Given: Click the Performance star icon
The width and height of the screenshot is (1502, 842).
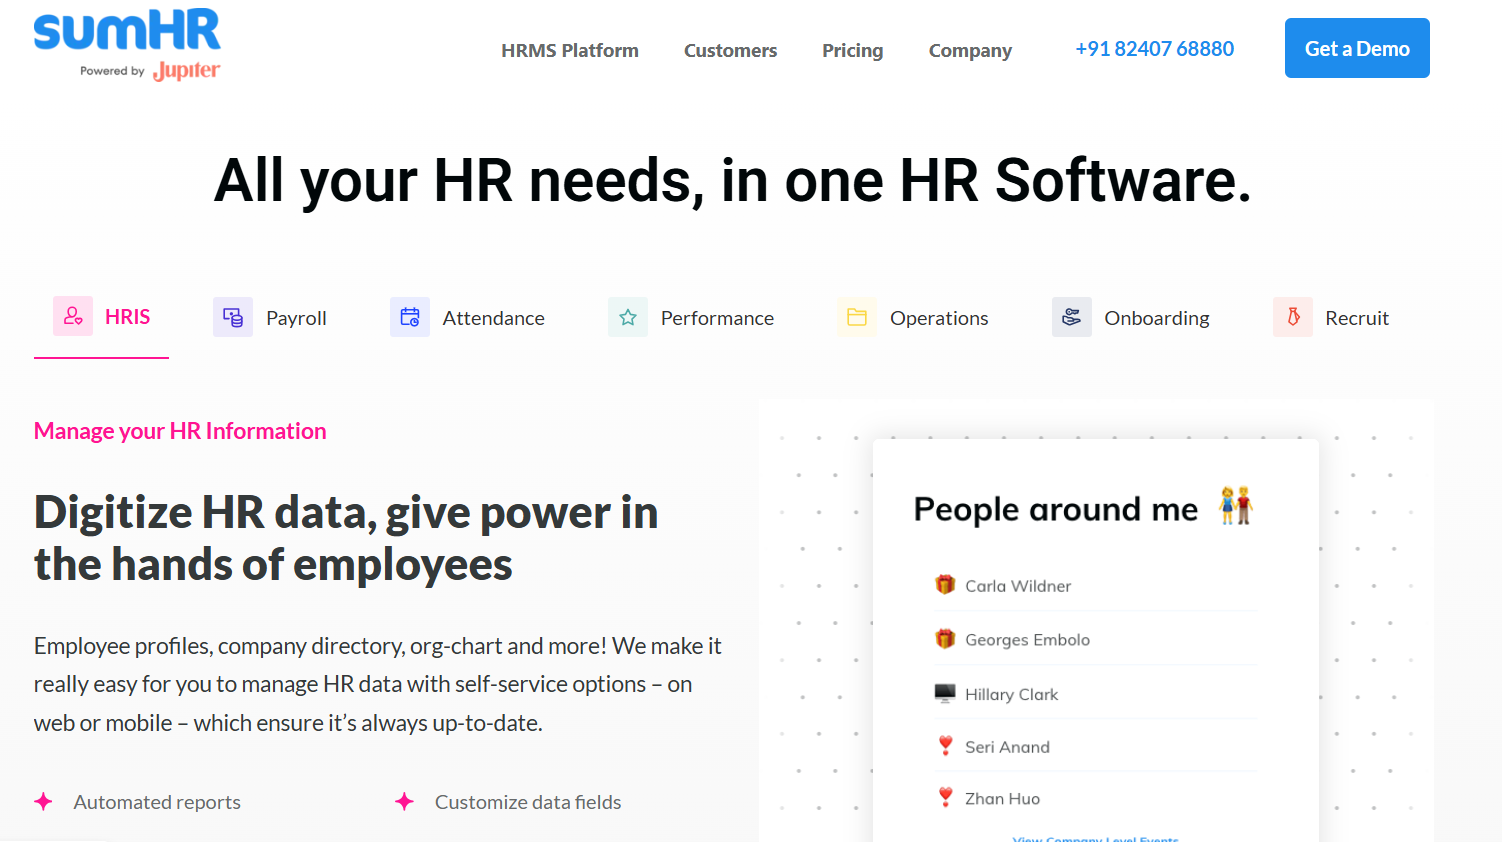Looking at the screenshot, I should point(628,317).
